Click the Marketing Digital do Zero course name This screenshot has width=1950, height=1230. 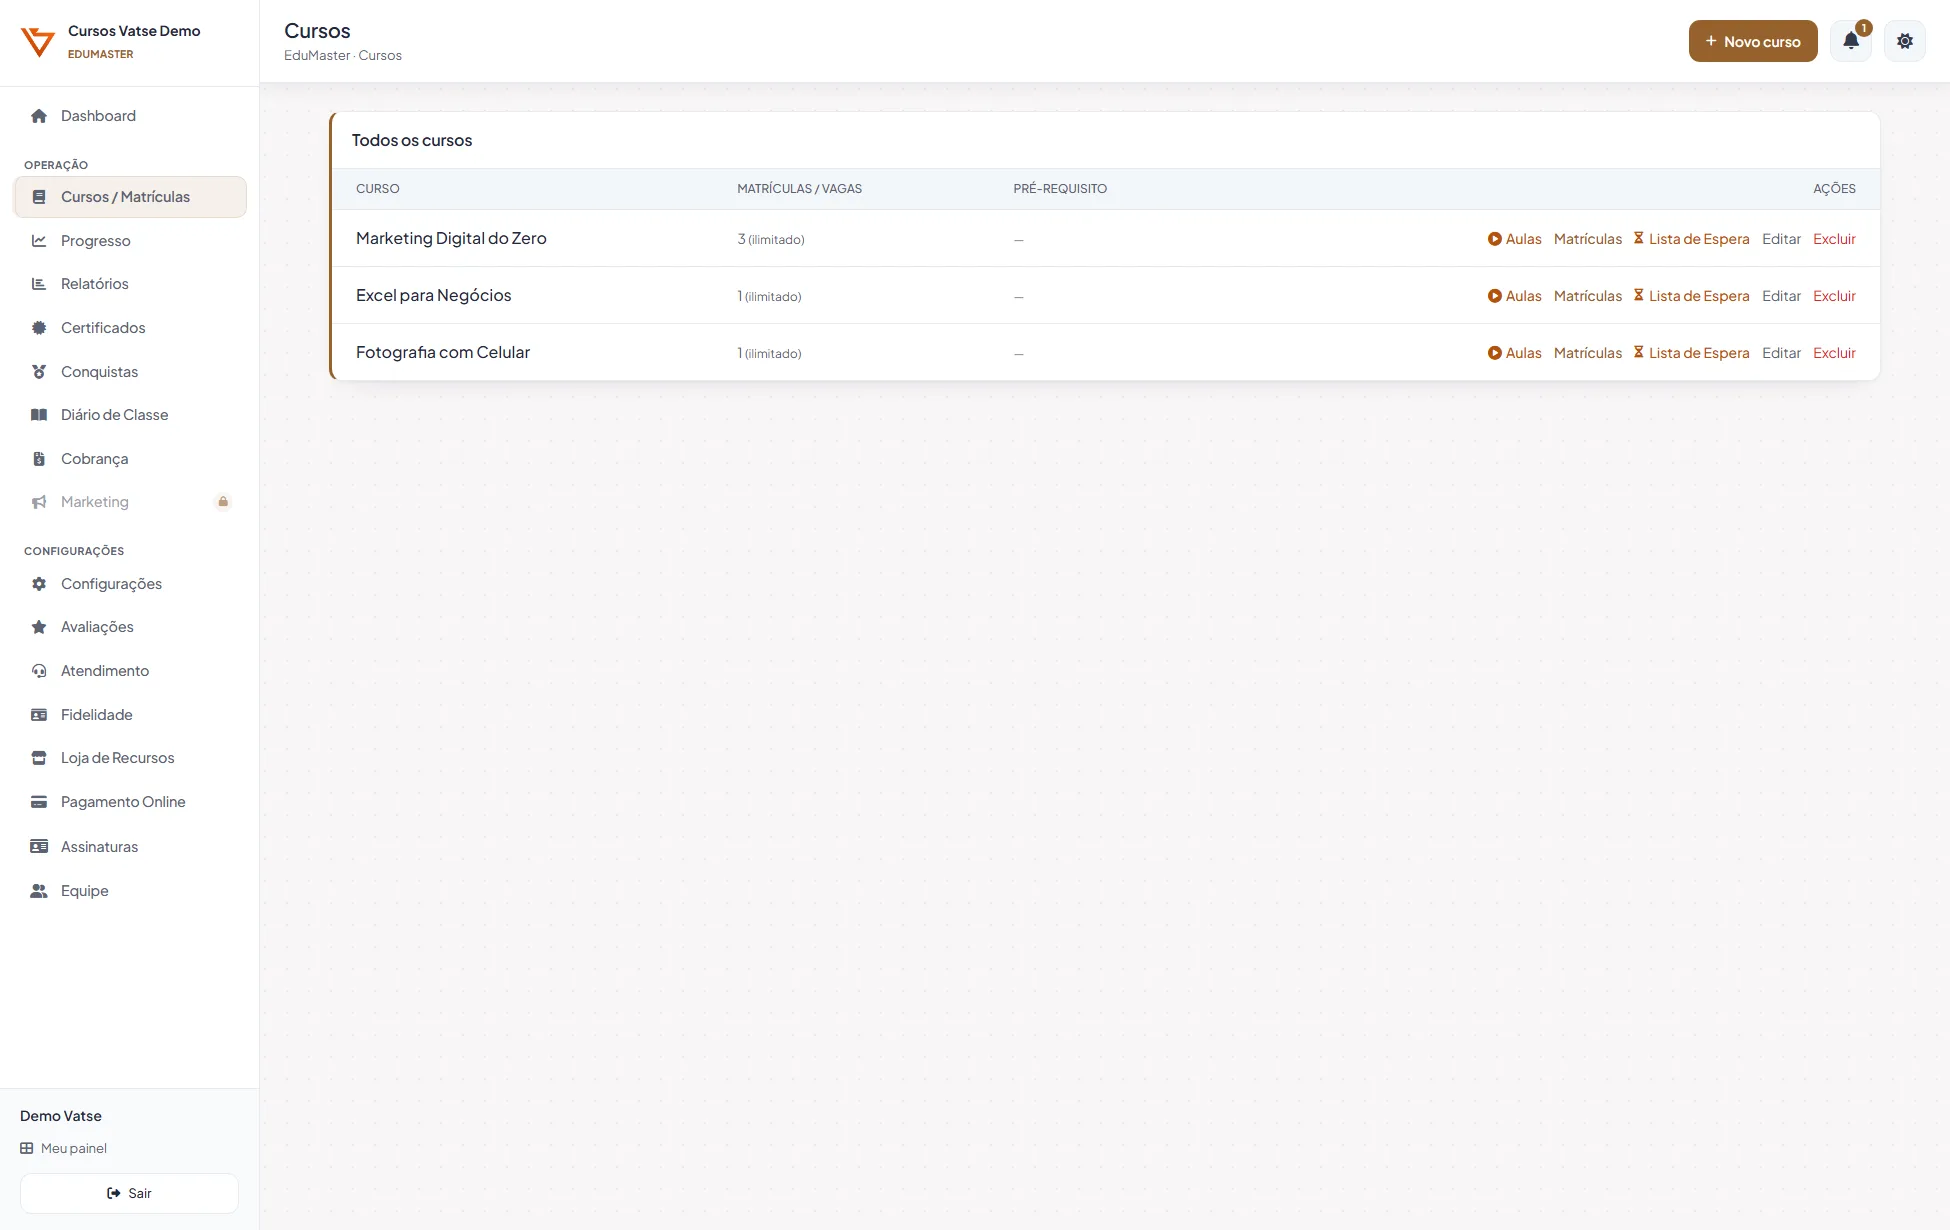tap(451, 238)
